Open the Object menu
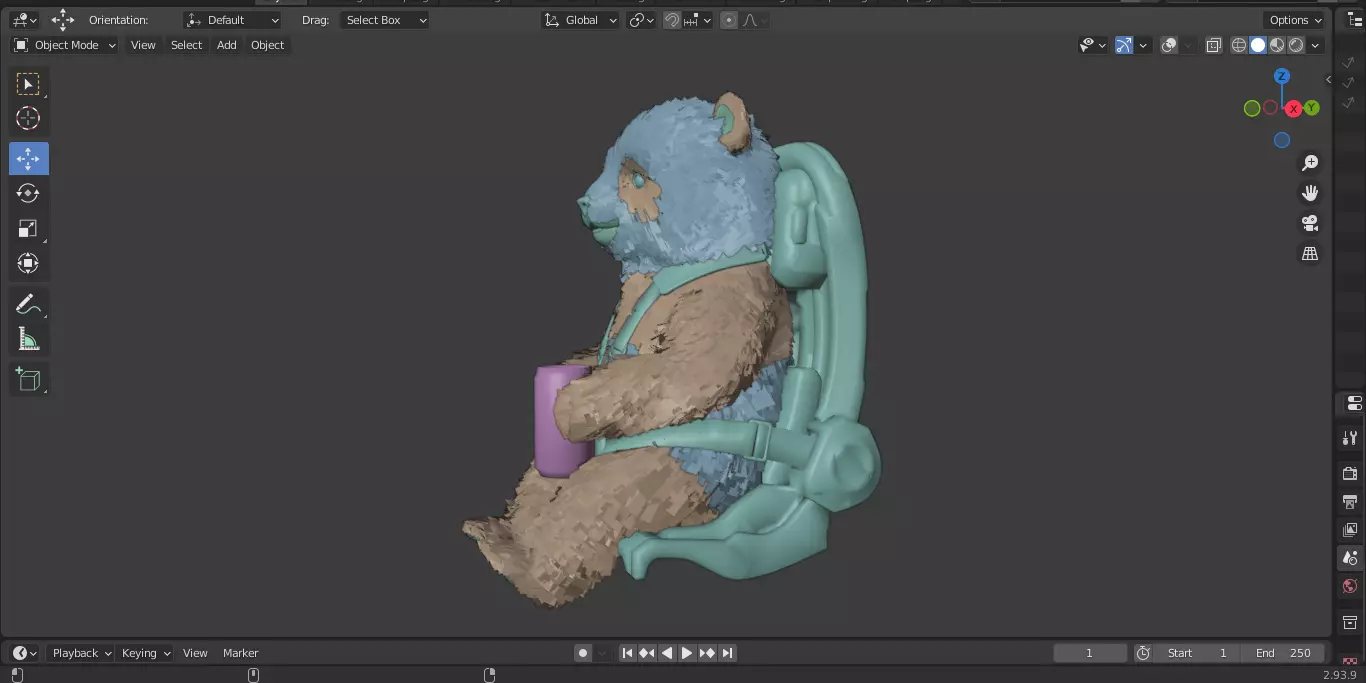This screenshot has height=683, width=1366. pyautogui.click(x=267, y=45)
